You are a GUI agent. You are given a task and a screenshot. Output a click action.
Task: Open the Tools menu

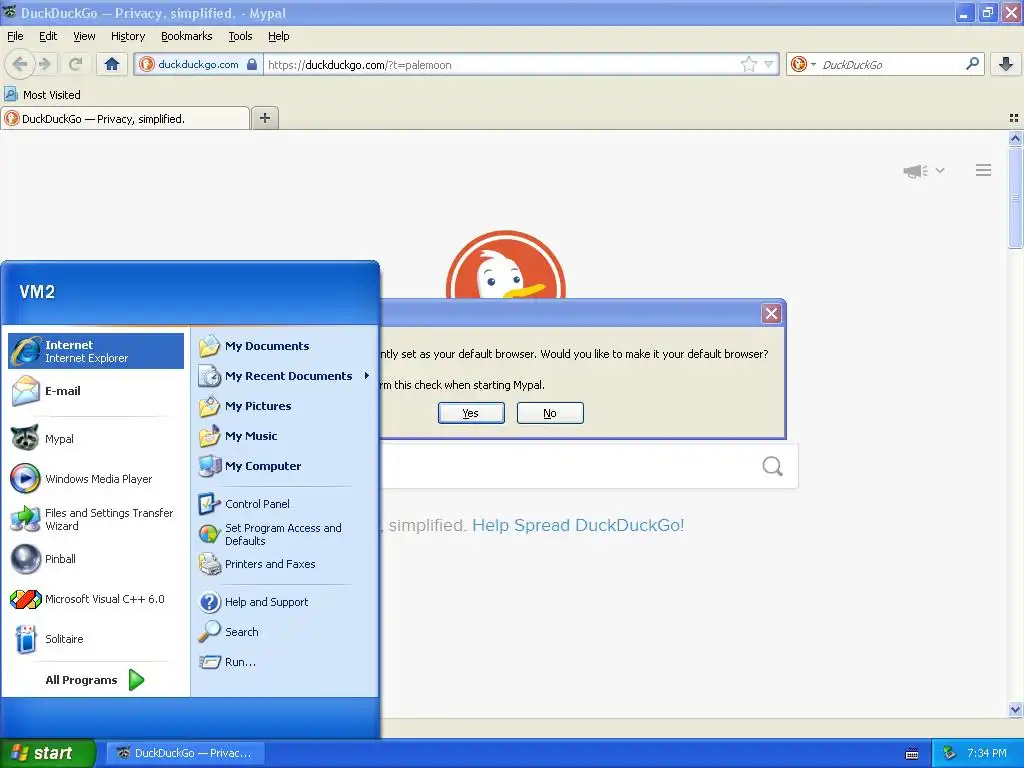[x=240, y=36]
